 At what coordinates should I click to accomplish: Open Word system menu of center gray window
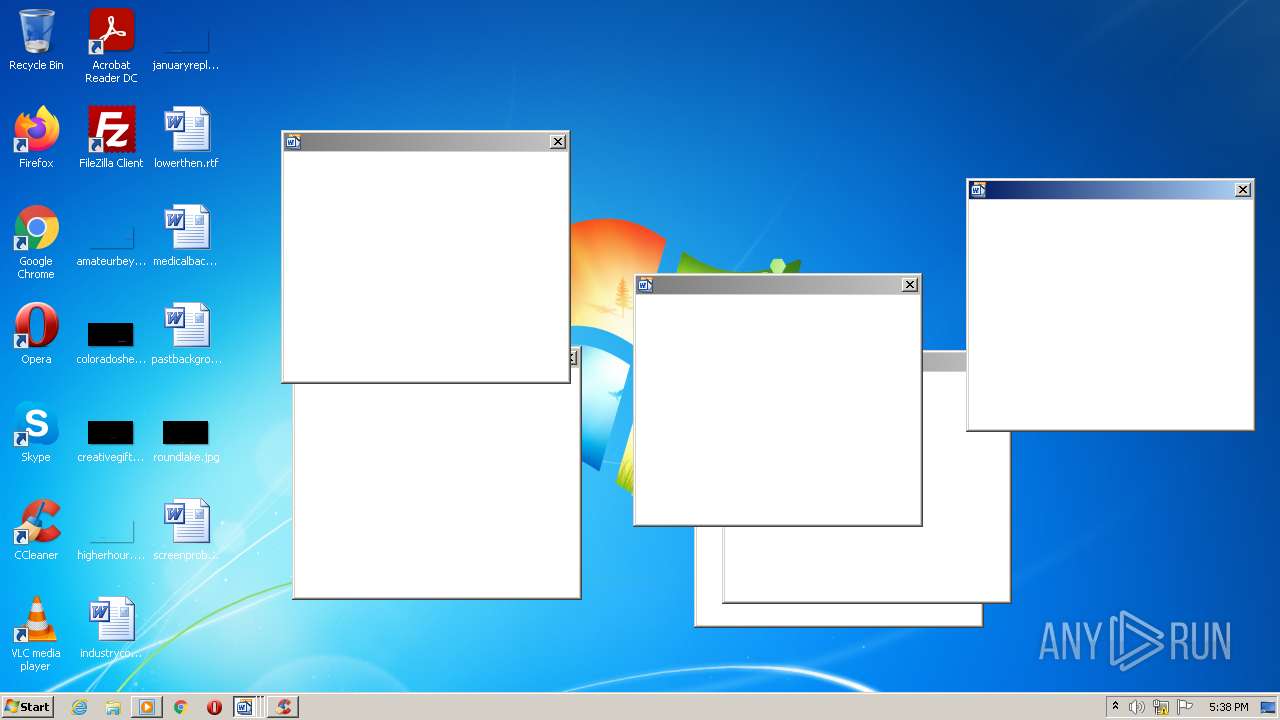[645, 285]
